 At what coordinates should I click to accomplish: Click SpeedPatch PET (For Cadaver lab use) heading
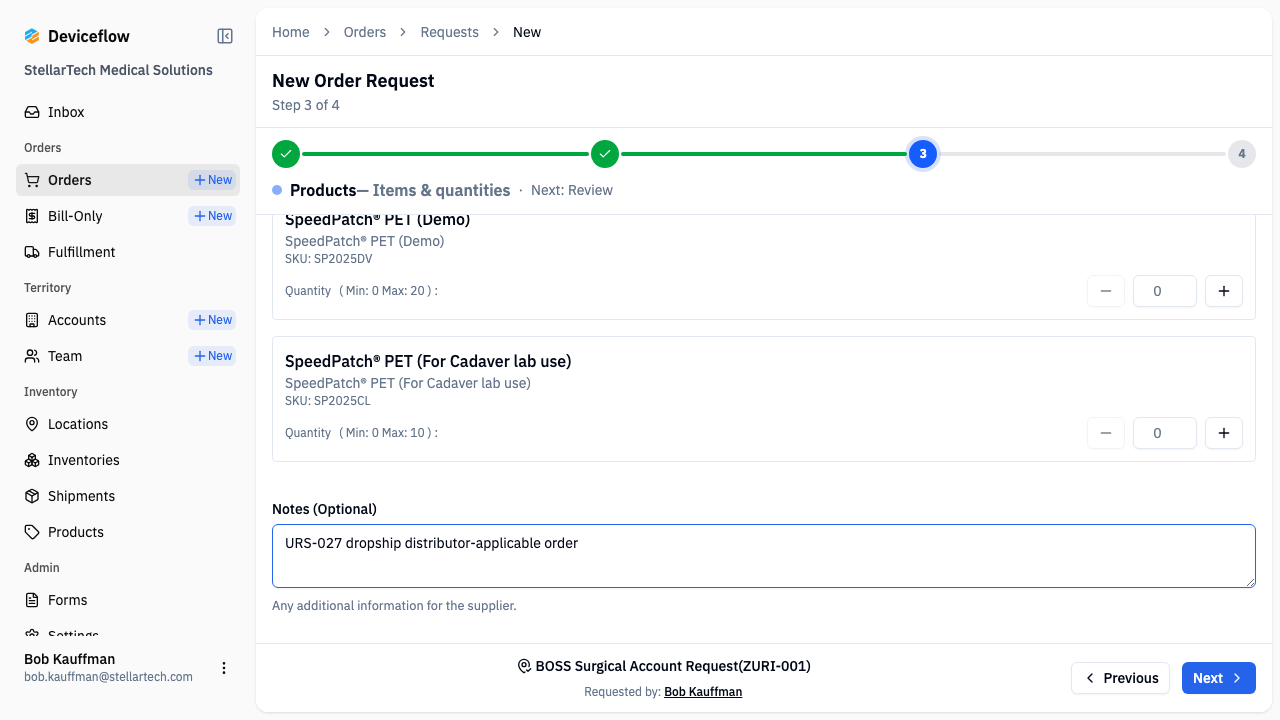(x=428, y=361)
